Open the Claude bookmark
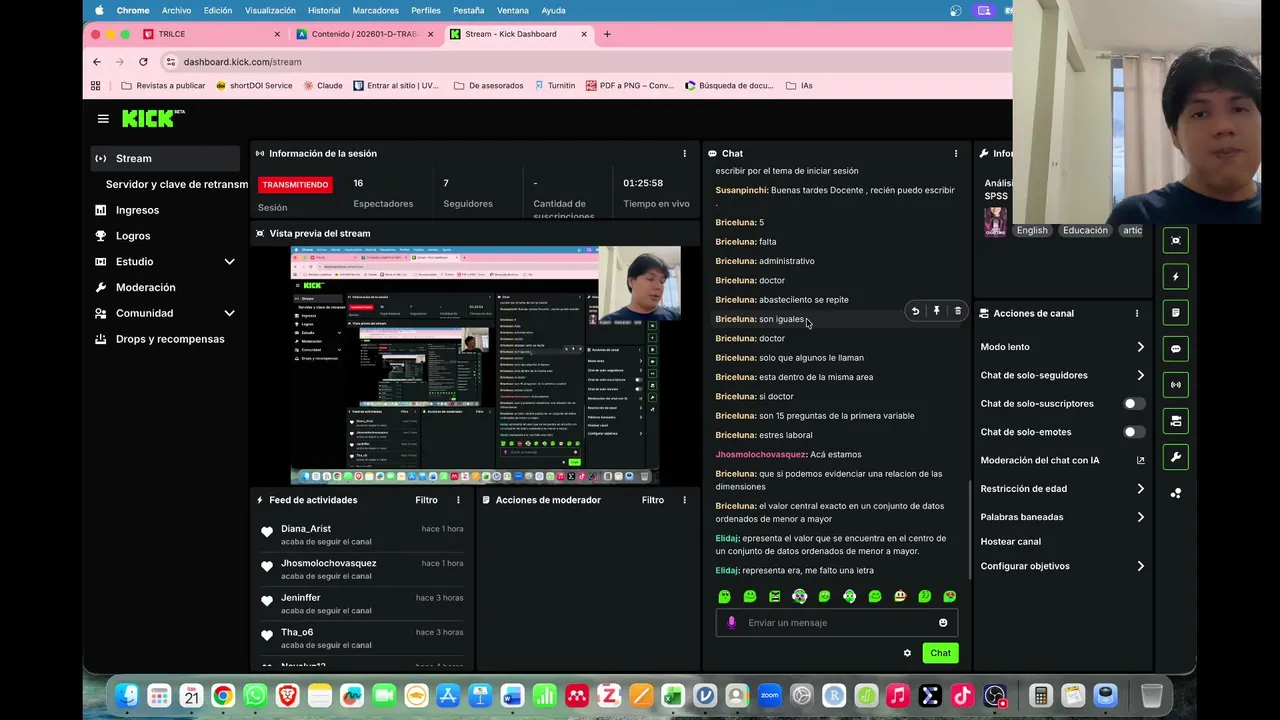This screenshot has width=1280, height=720. (x=323, y=86)
